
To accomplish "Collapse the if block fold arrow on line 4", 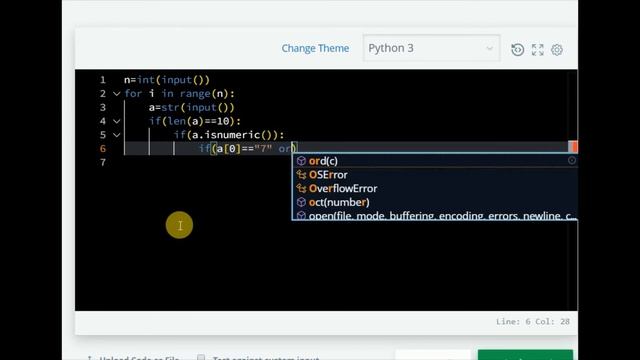I will pyautogui.click(x=116, y=121).
